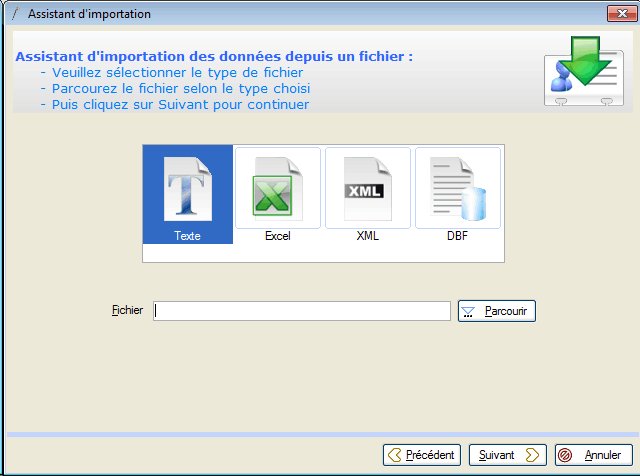
Task: Select the Texte file type icon
Action: pos(188,194)
